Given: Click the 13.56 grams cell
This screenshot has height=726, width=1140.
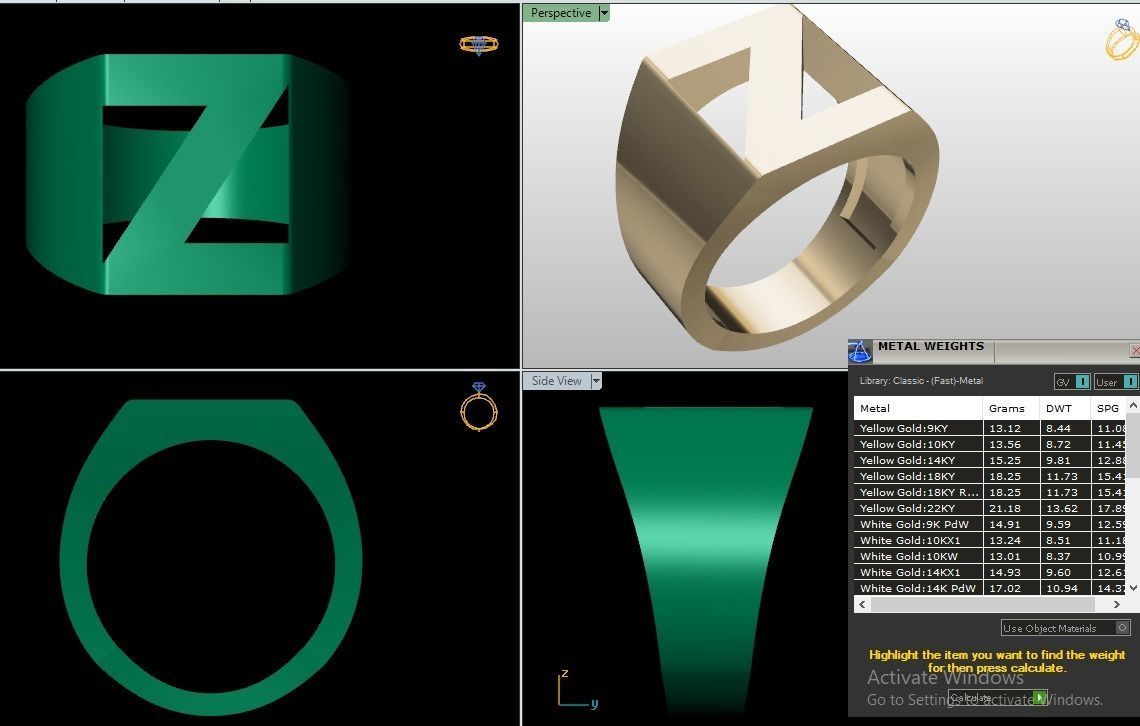Looking at the screenshot, I should pos(1011,444).
